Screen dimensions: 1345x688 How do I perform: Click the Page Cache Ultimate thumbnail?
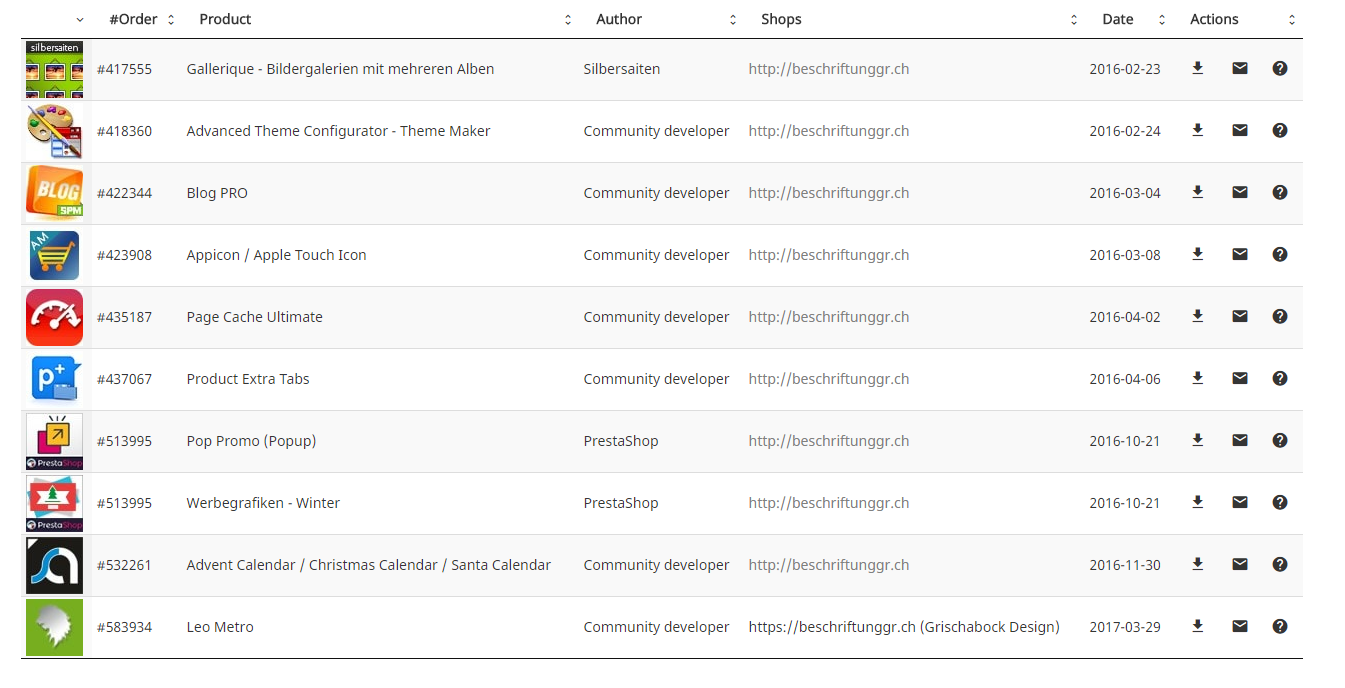pos(54,317)
